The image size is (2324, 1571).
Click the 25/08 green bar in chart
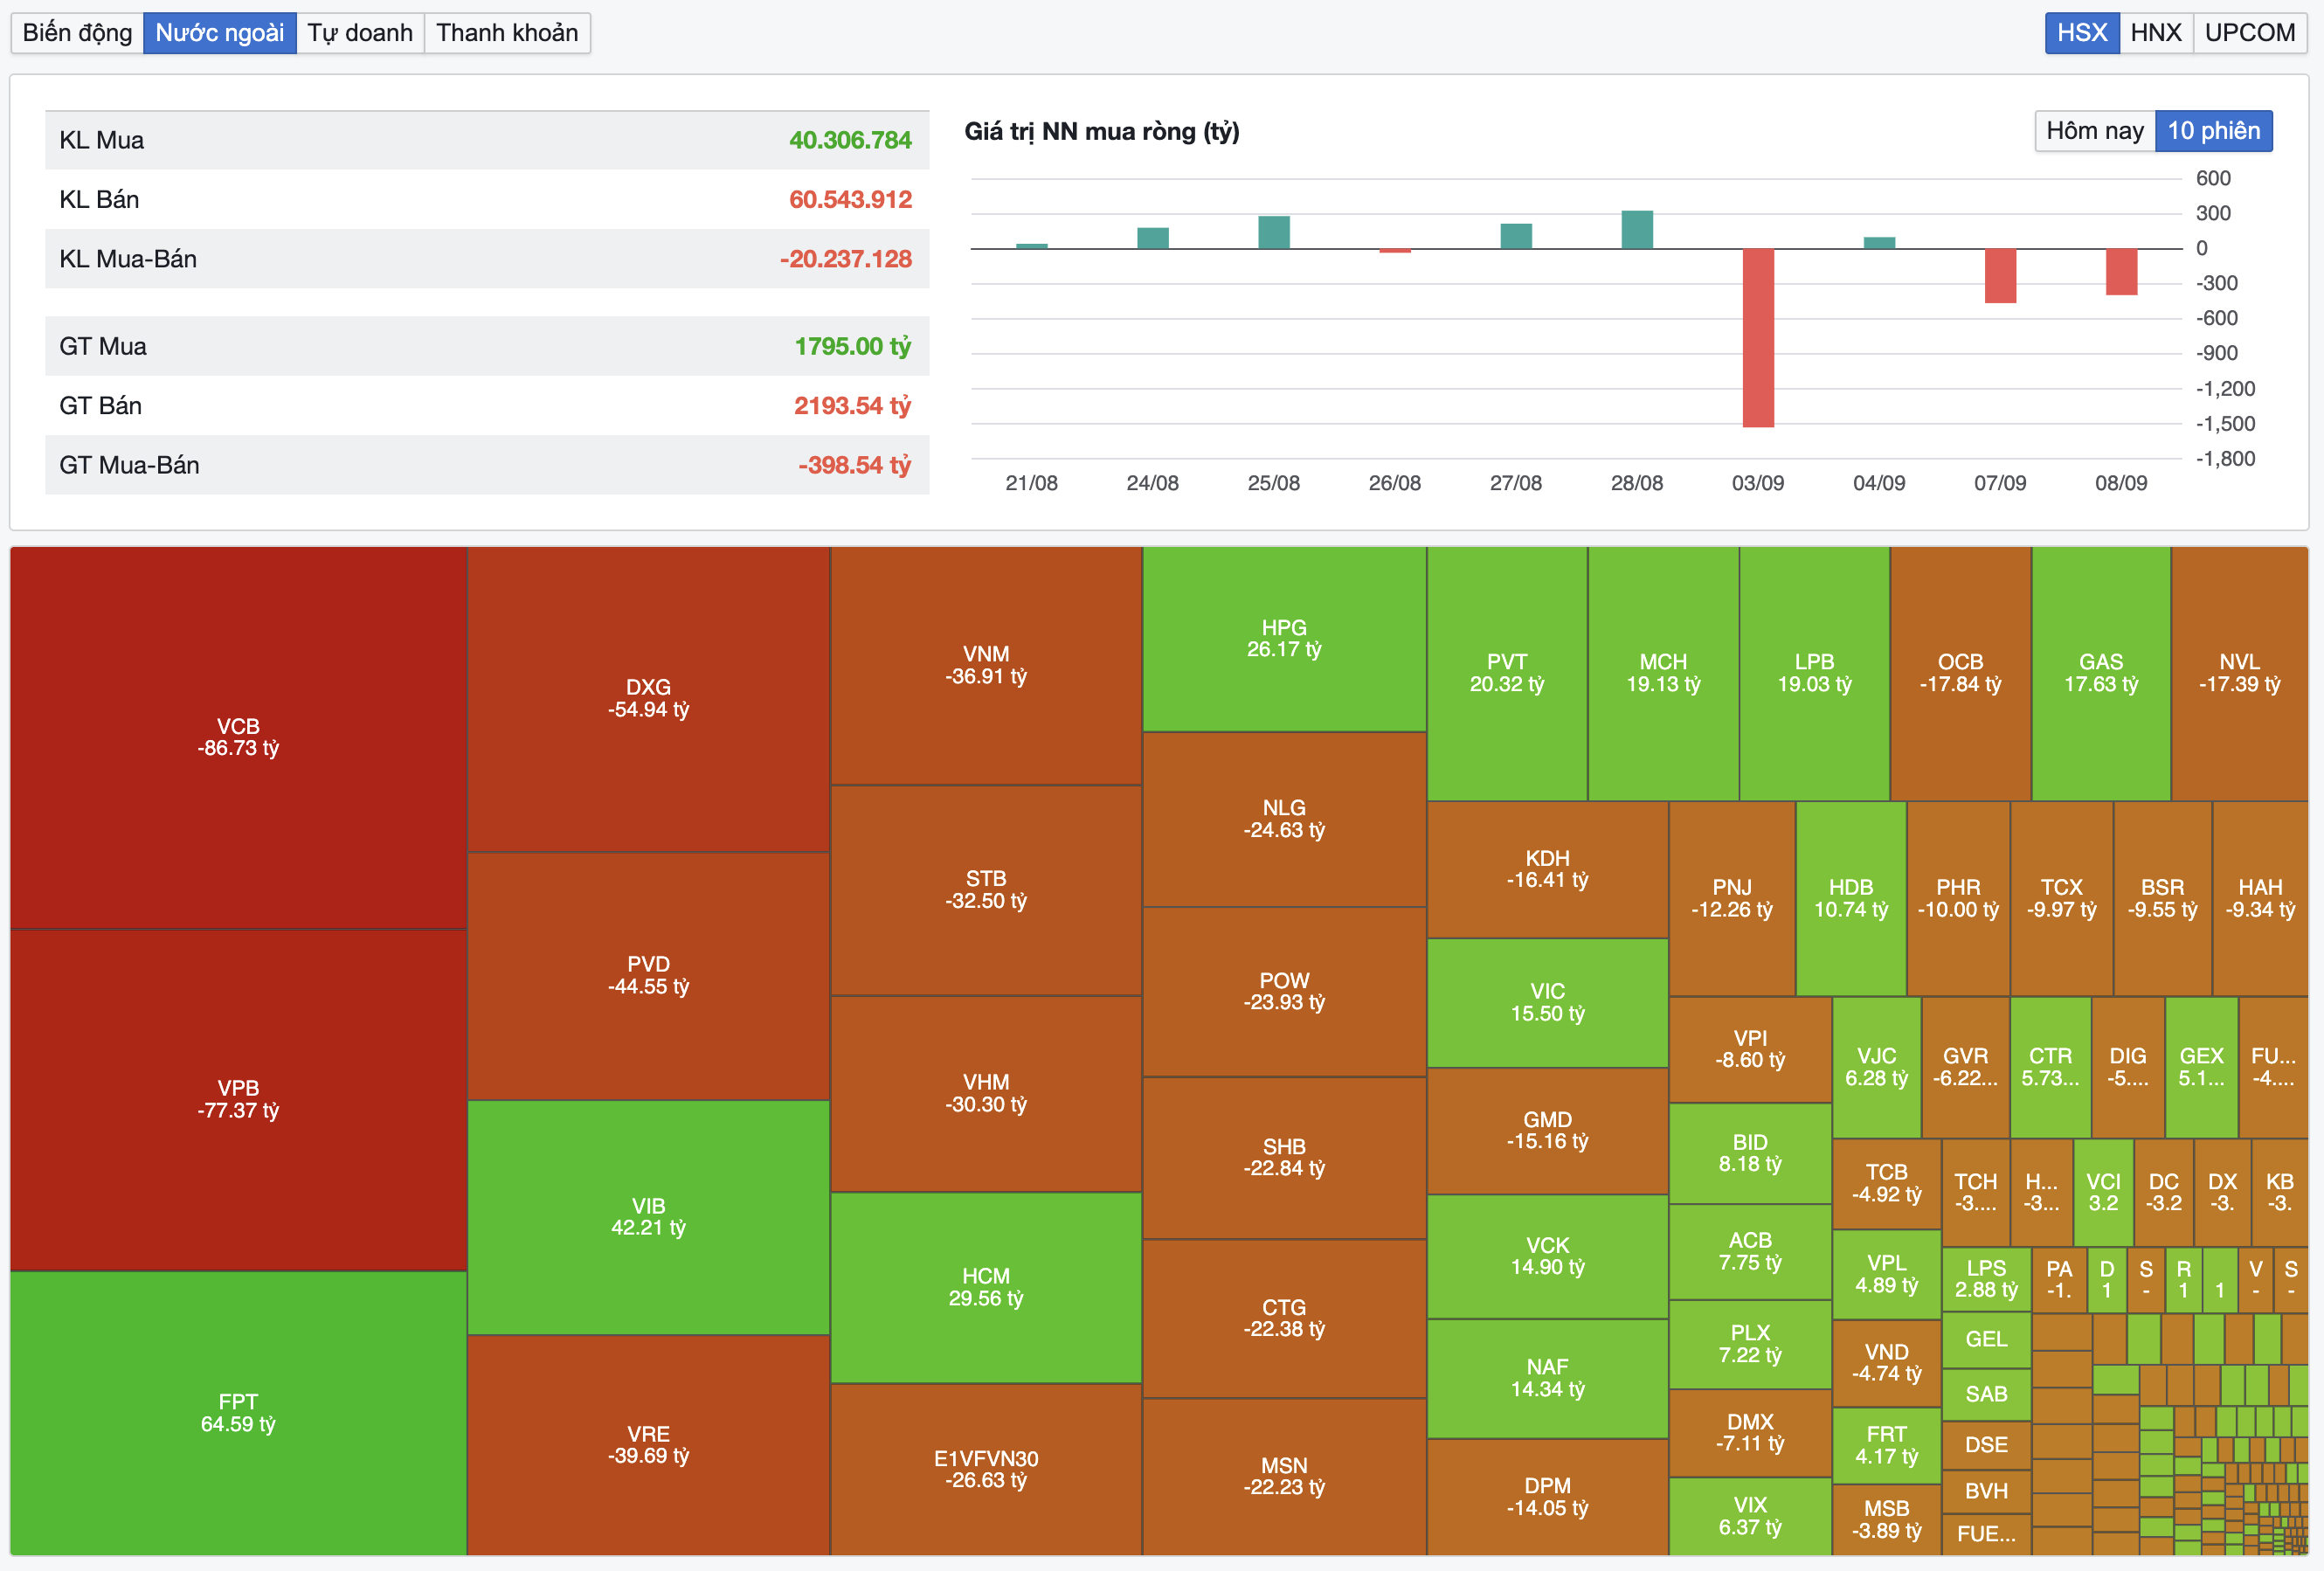click(1274, 232)
